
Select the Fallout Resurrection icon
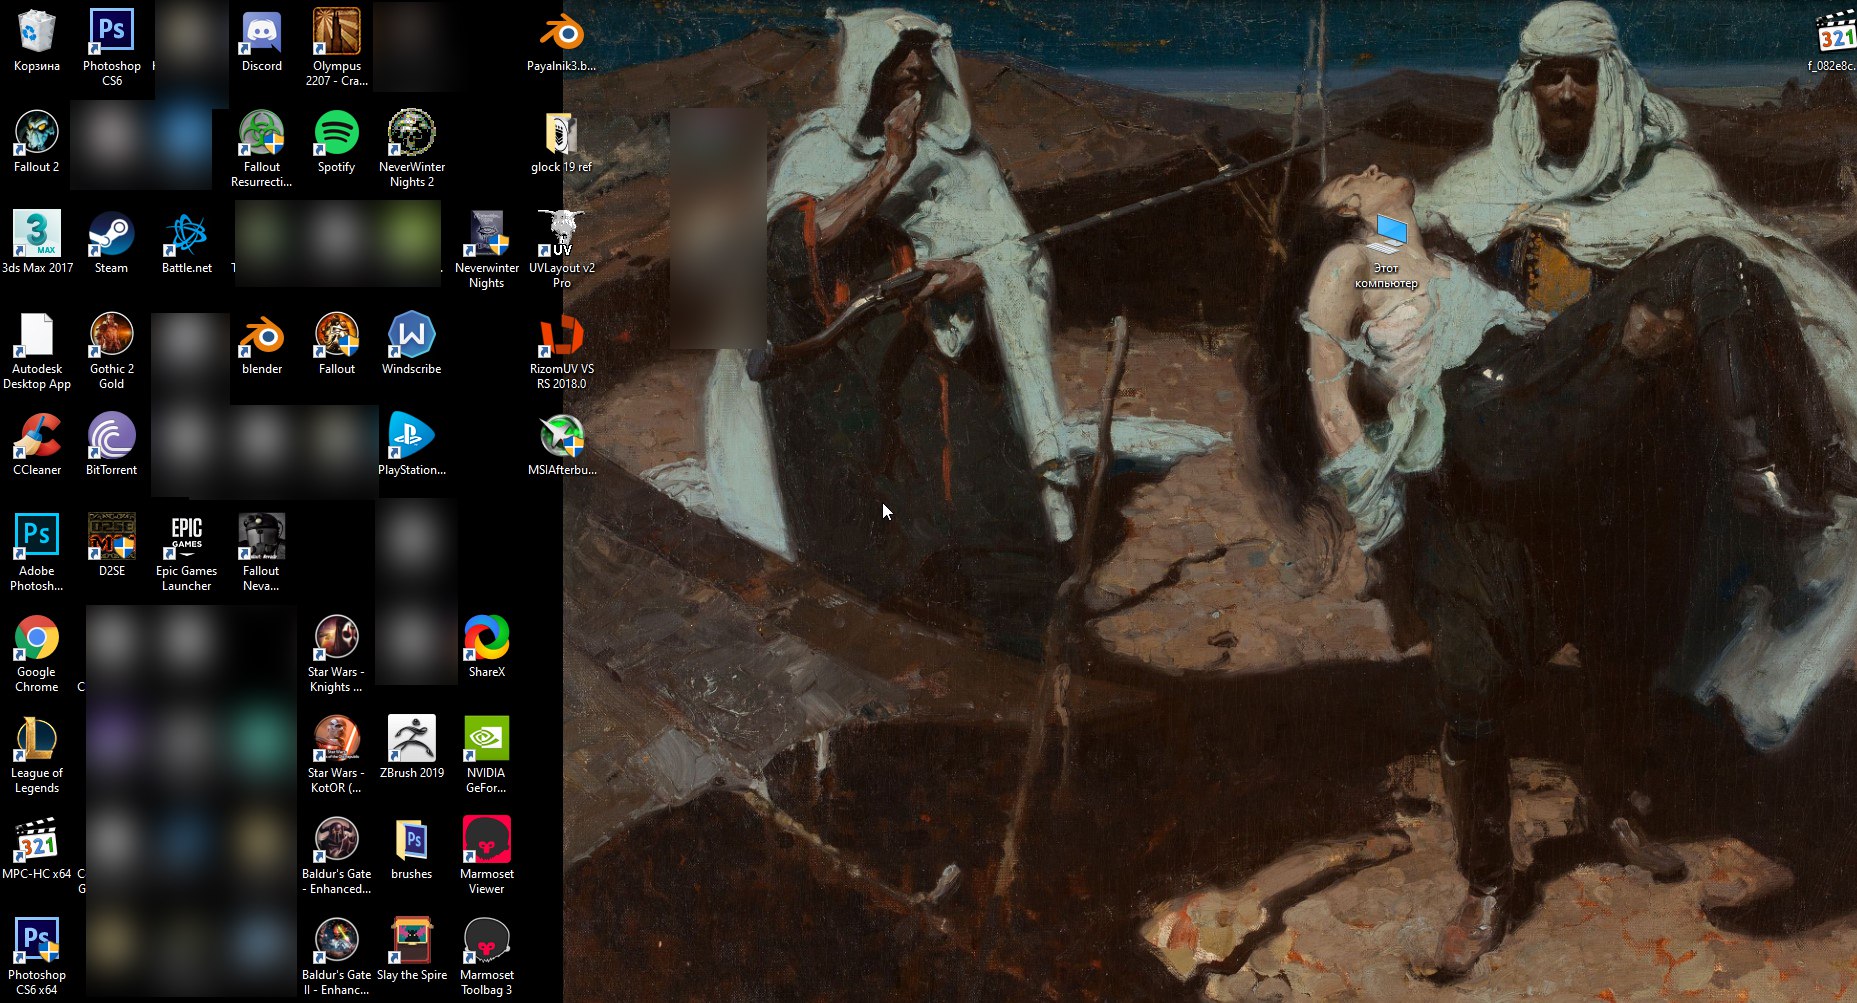pyautogui.click(x=262, y=134)
